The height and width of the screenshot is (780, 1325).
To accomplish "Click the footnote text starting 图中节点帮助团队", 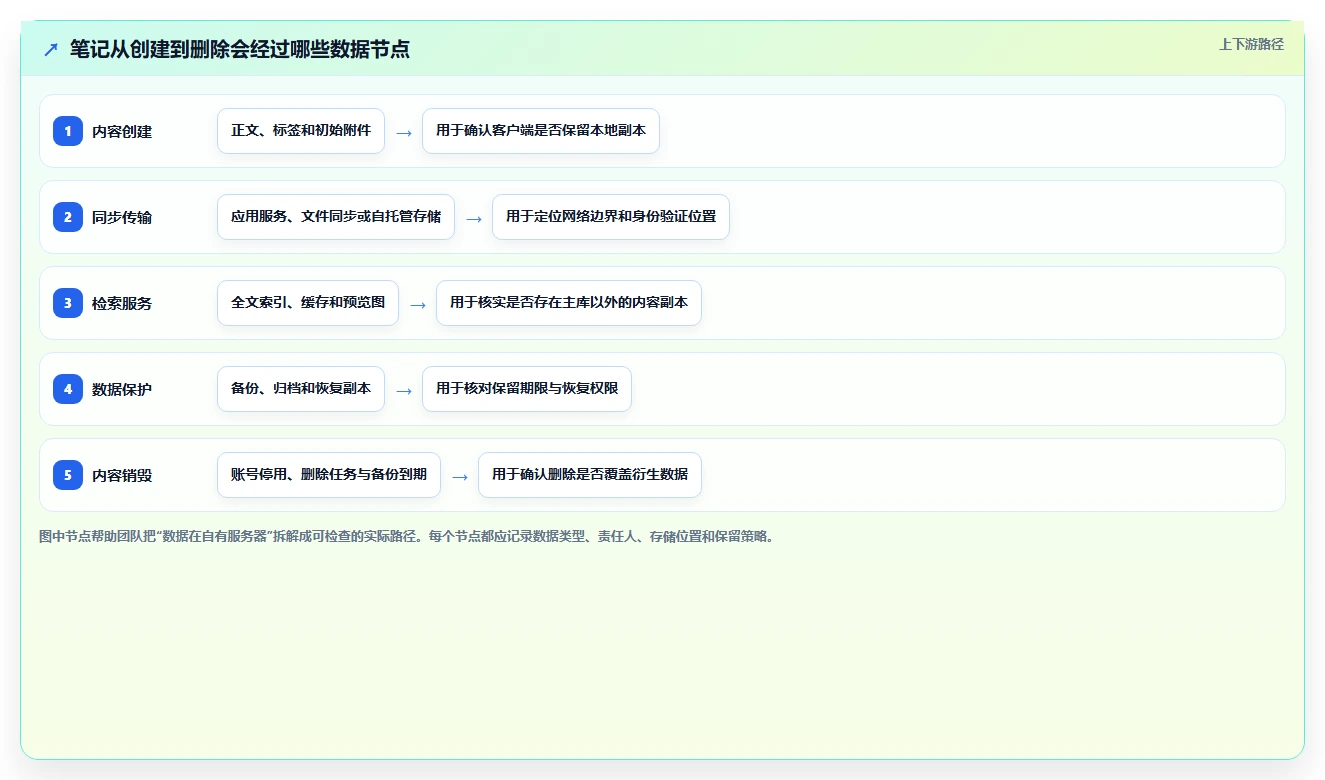I will pos(407,536).
